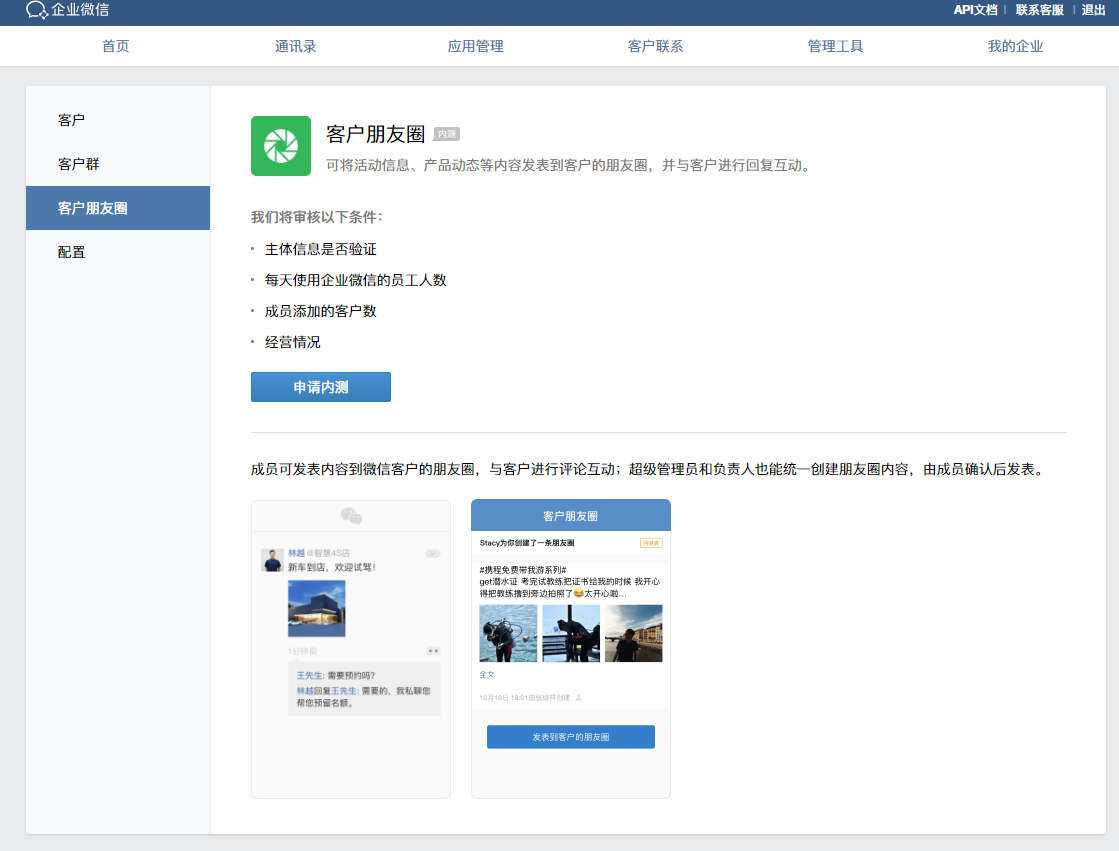This screenshot has width=1119, height=851.
Task: Click 申请内测 button
Action: [320, 387]
